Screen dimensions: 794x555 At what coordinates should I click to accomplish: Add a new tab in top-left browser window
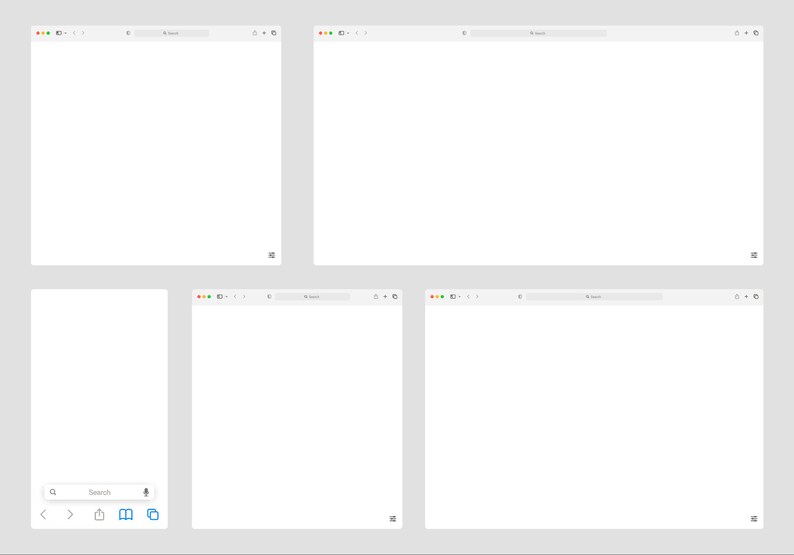[264, 33]
